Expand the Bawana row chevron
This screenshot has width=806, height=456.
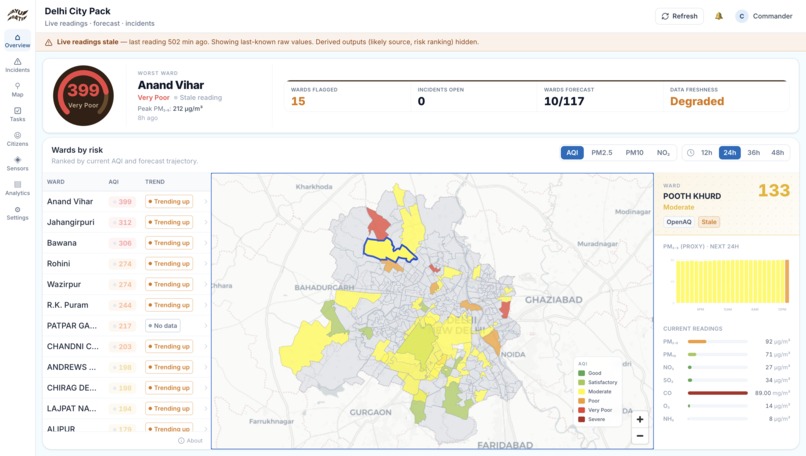[x=206, y=243]
